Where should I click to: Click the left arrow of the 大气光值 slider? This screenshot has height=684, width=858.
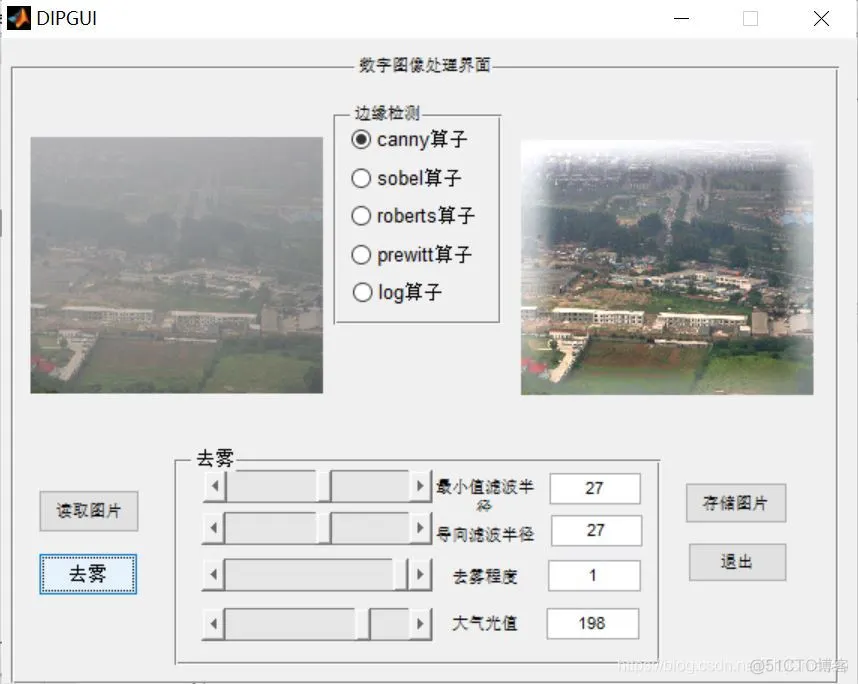213,623
